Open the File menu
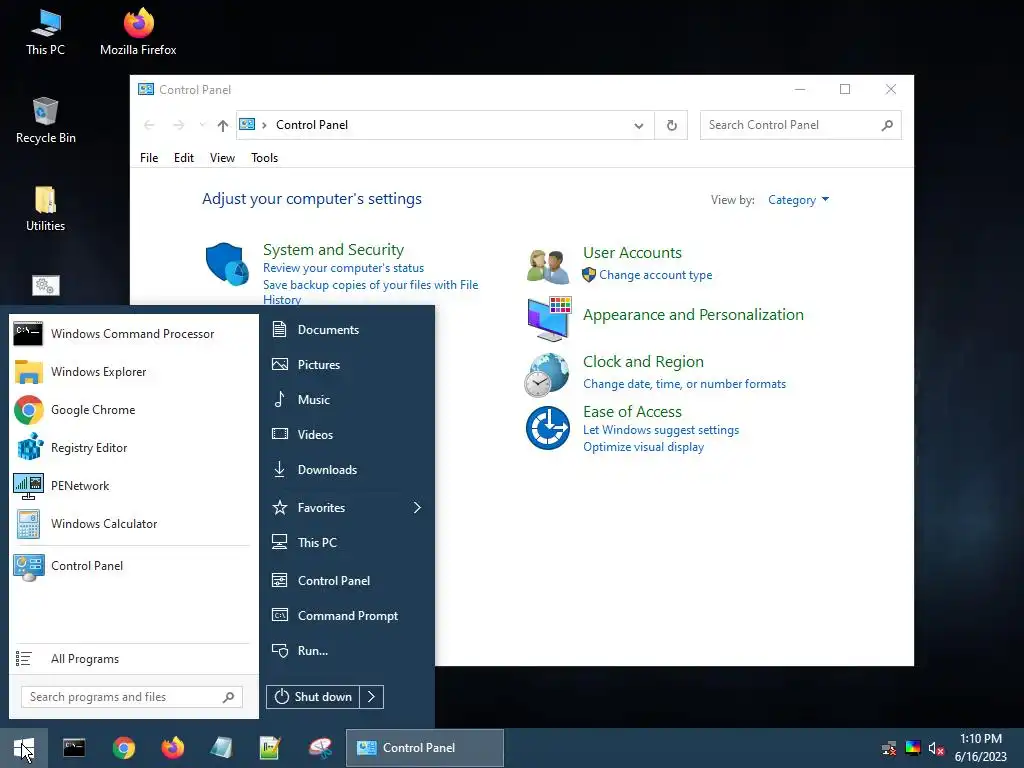 [149, 158]
